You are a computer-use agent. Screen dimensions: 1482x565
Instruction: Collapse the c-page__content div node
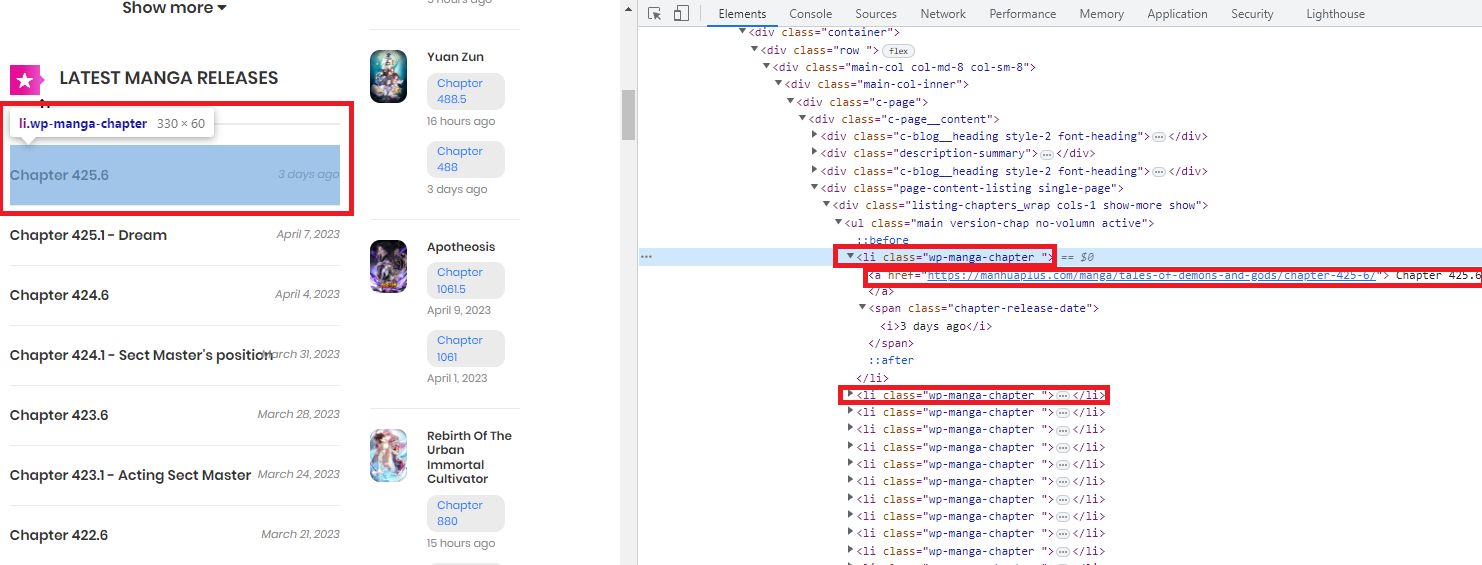[803, 119]
